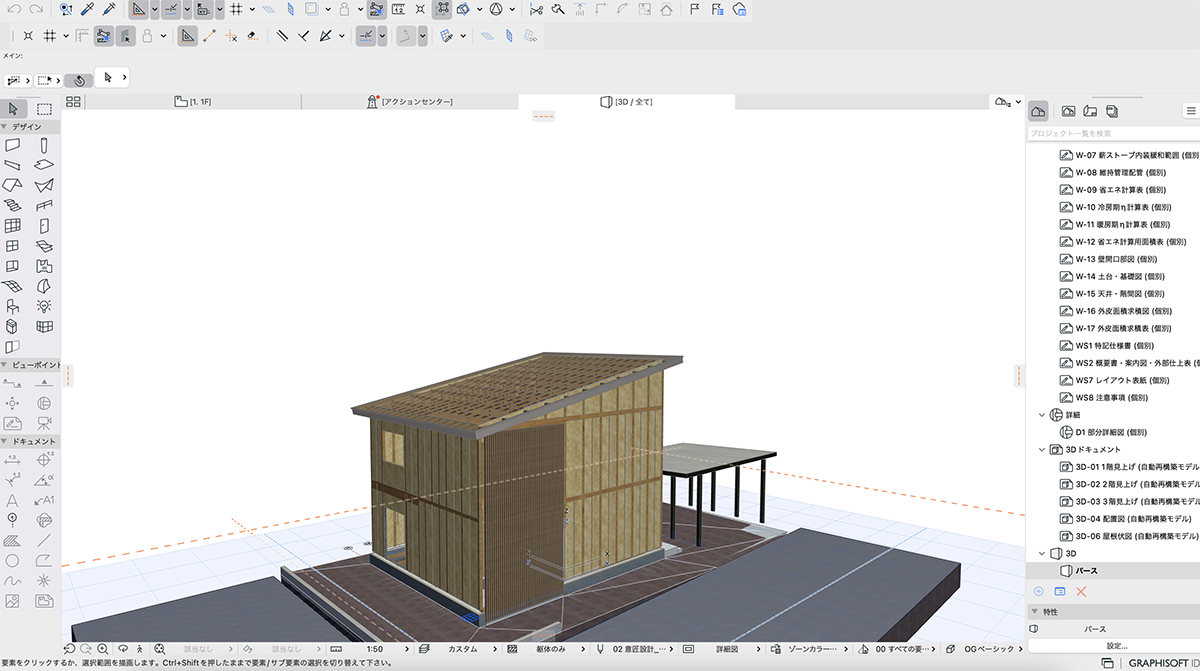Open the 1:50 scale dropdown
Image resolution: width=1200 pixels, height=671 pixels.
[x=375, y=649]
